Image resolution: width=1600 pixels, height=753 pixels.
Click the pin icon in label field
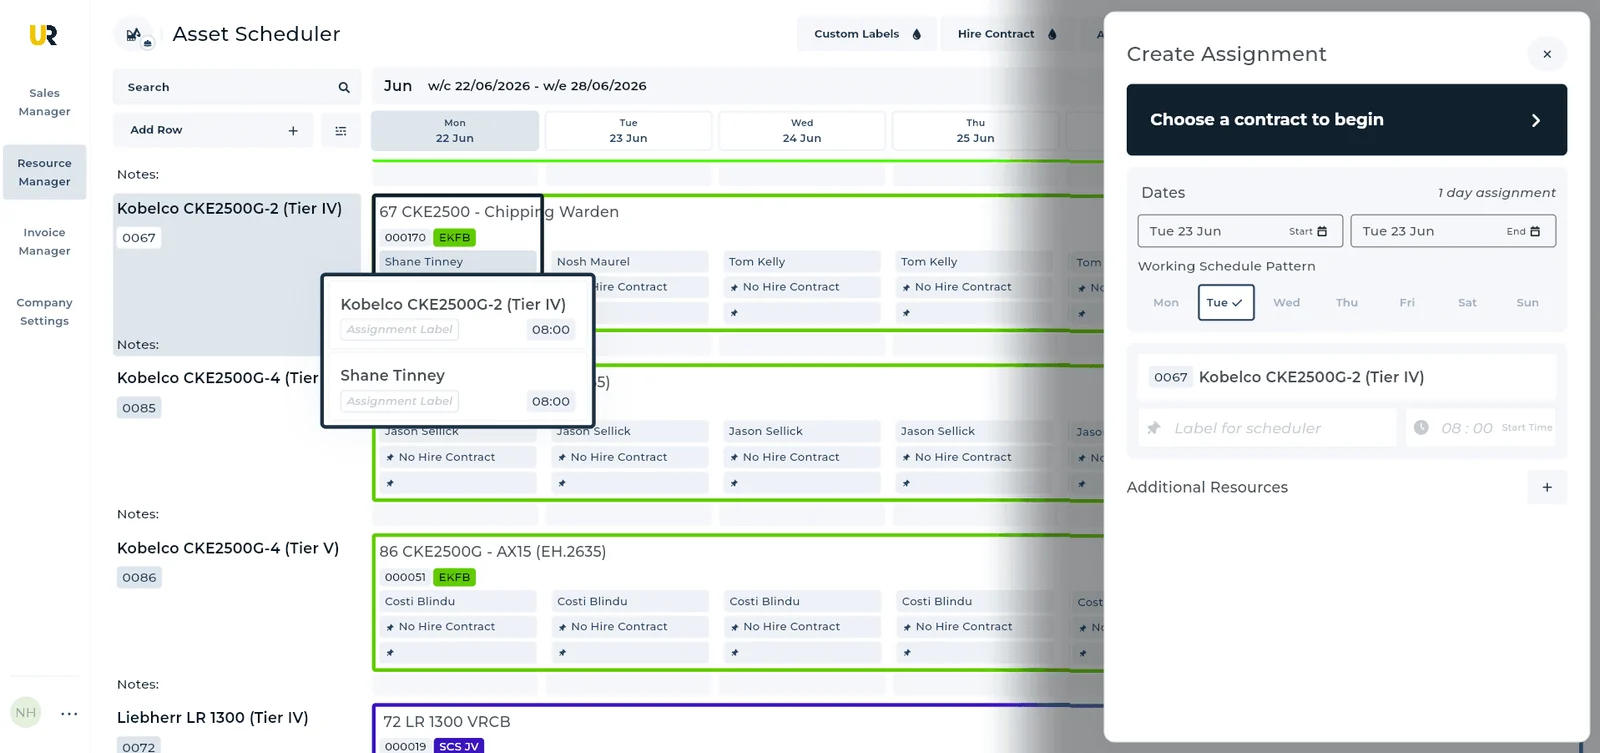click(x=1154, y=428)
